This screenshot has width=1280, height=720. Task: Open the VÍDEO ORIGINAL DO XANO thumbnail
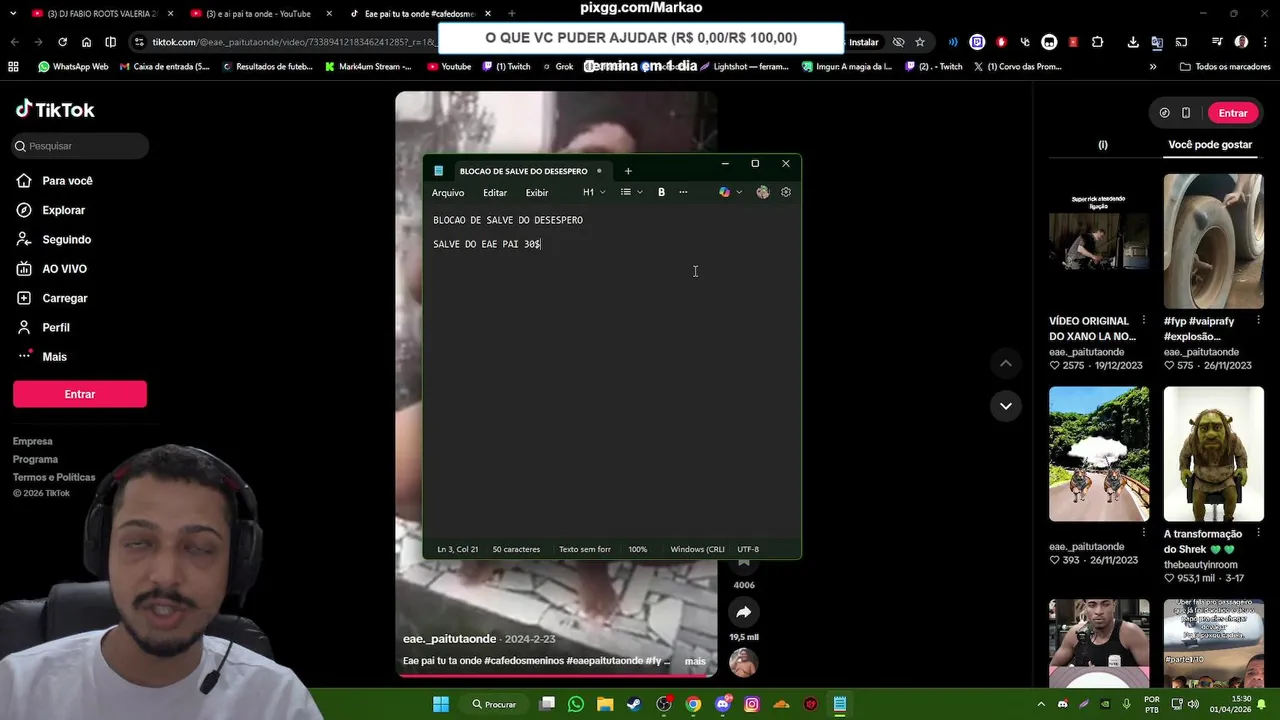tap(1099, 241)
